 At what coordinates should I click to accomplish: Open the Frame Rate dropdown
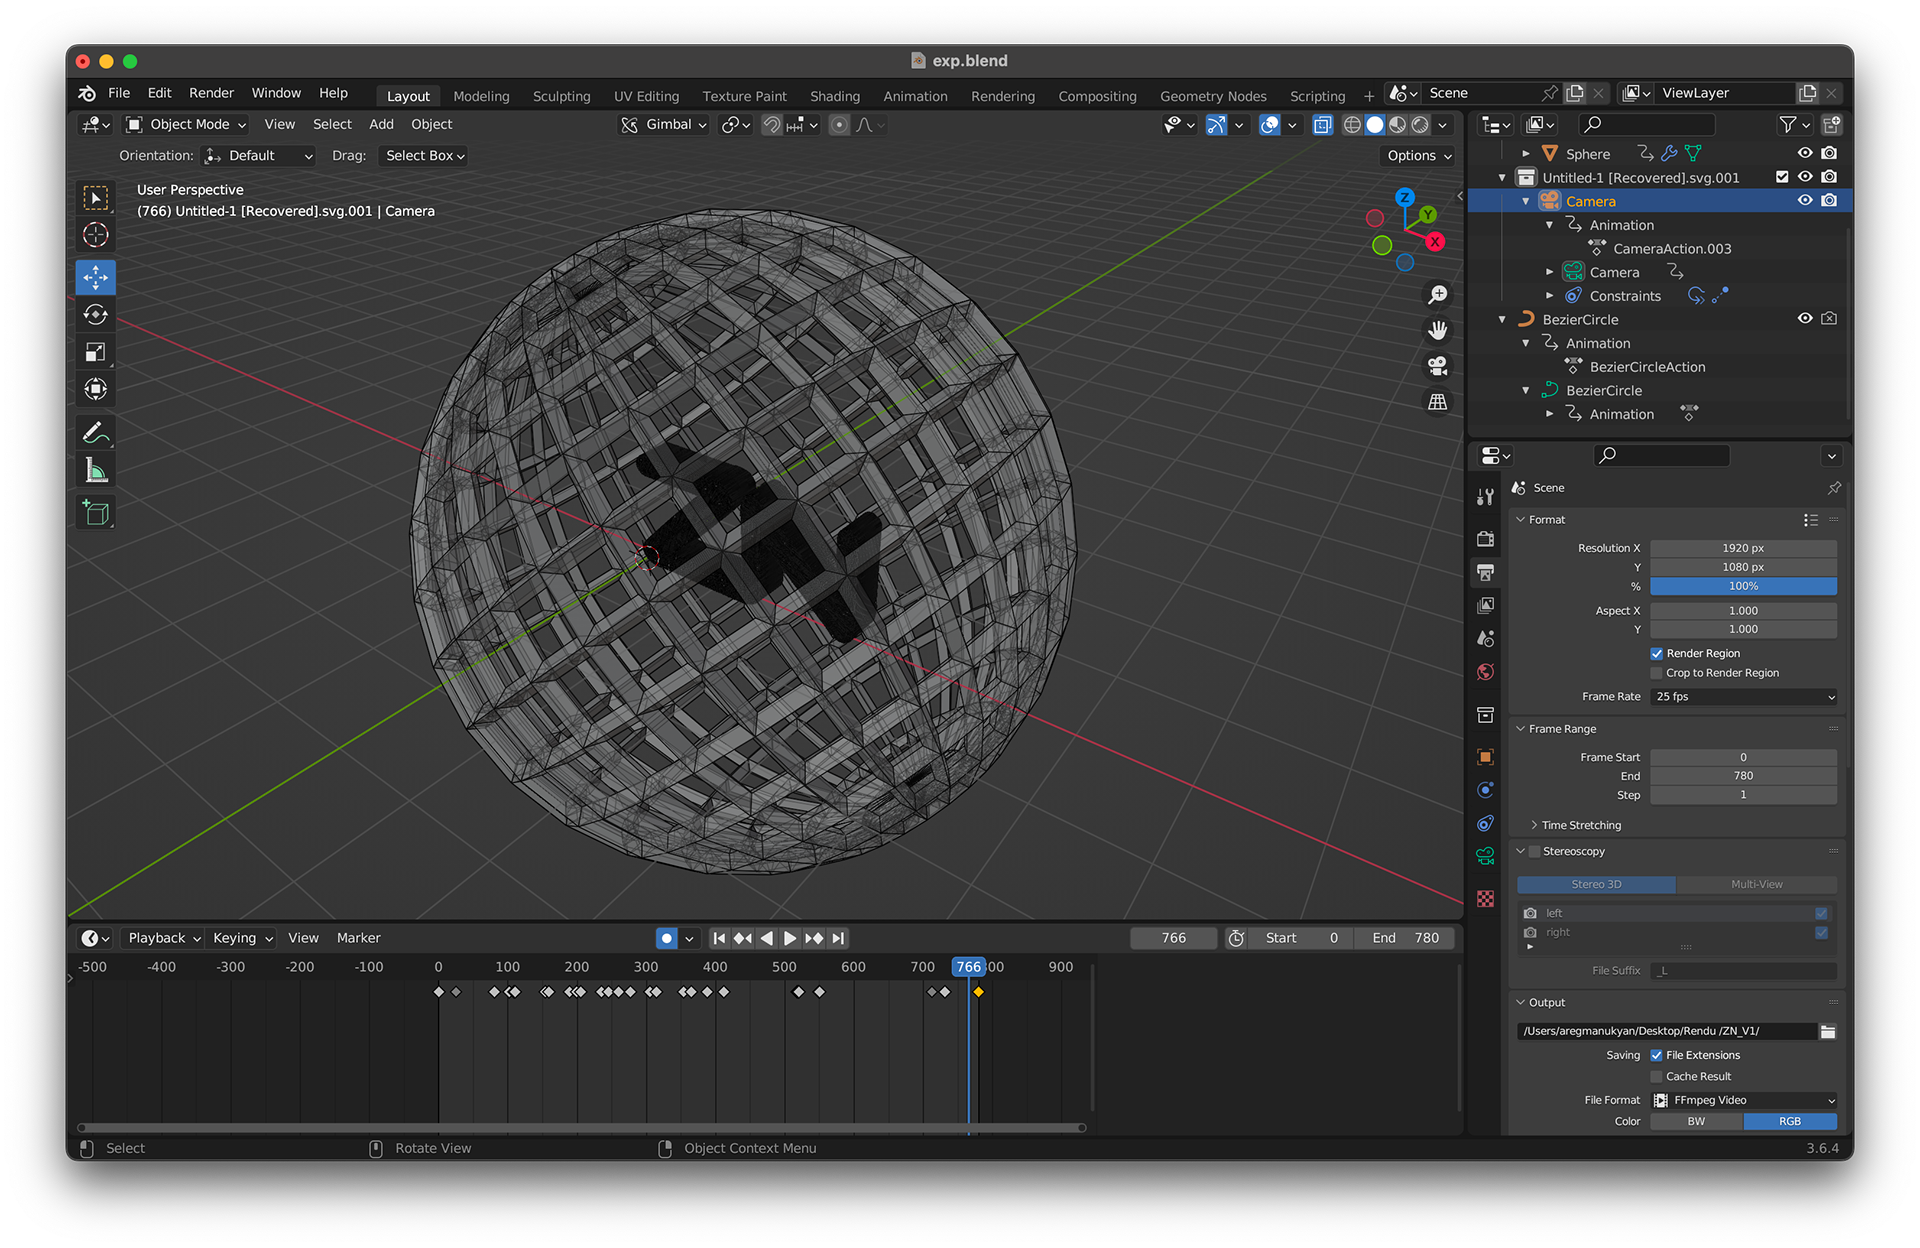tap(1743, 697)
